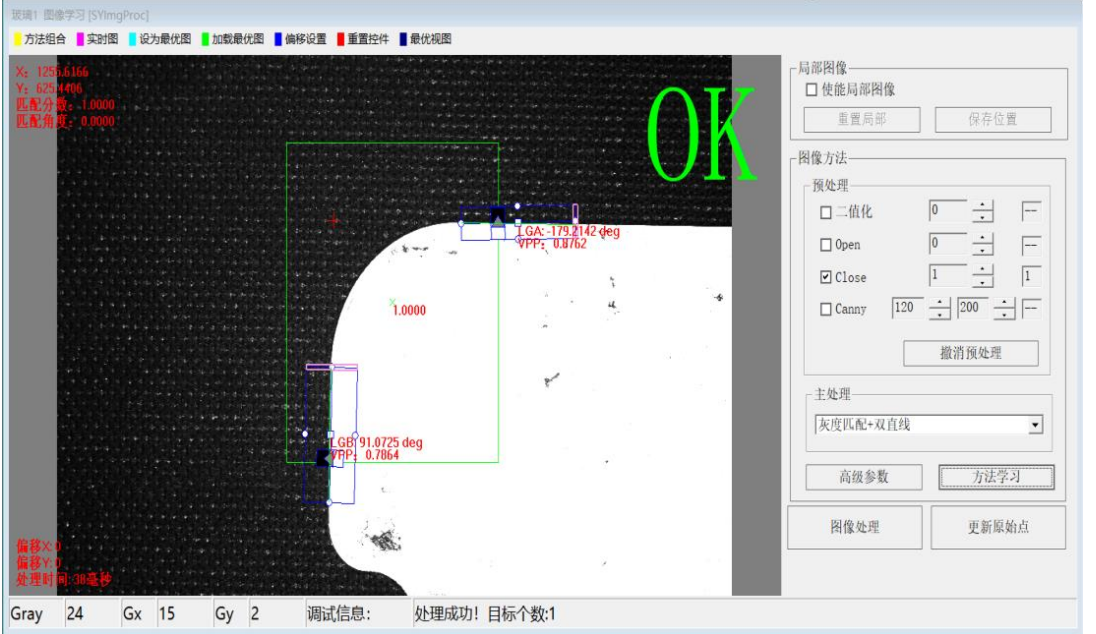Check the Open morphology checkbox
This screenshot has height=634, width=1096.
(826, 245)
